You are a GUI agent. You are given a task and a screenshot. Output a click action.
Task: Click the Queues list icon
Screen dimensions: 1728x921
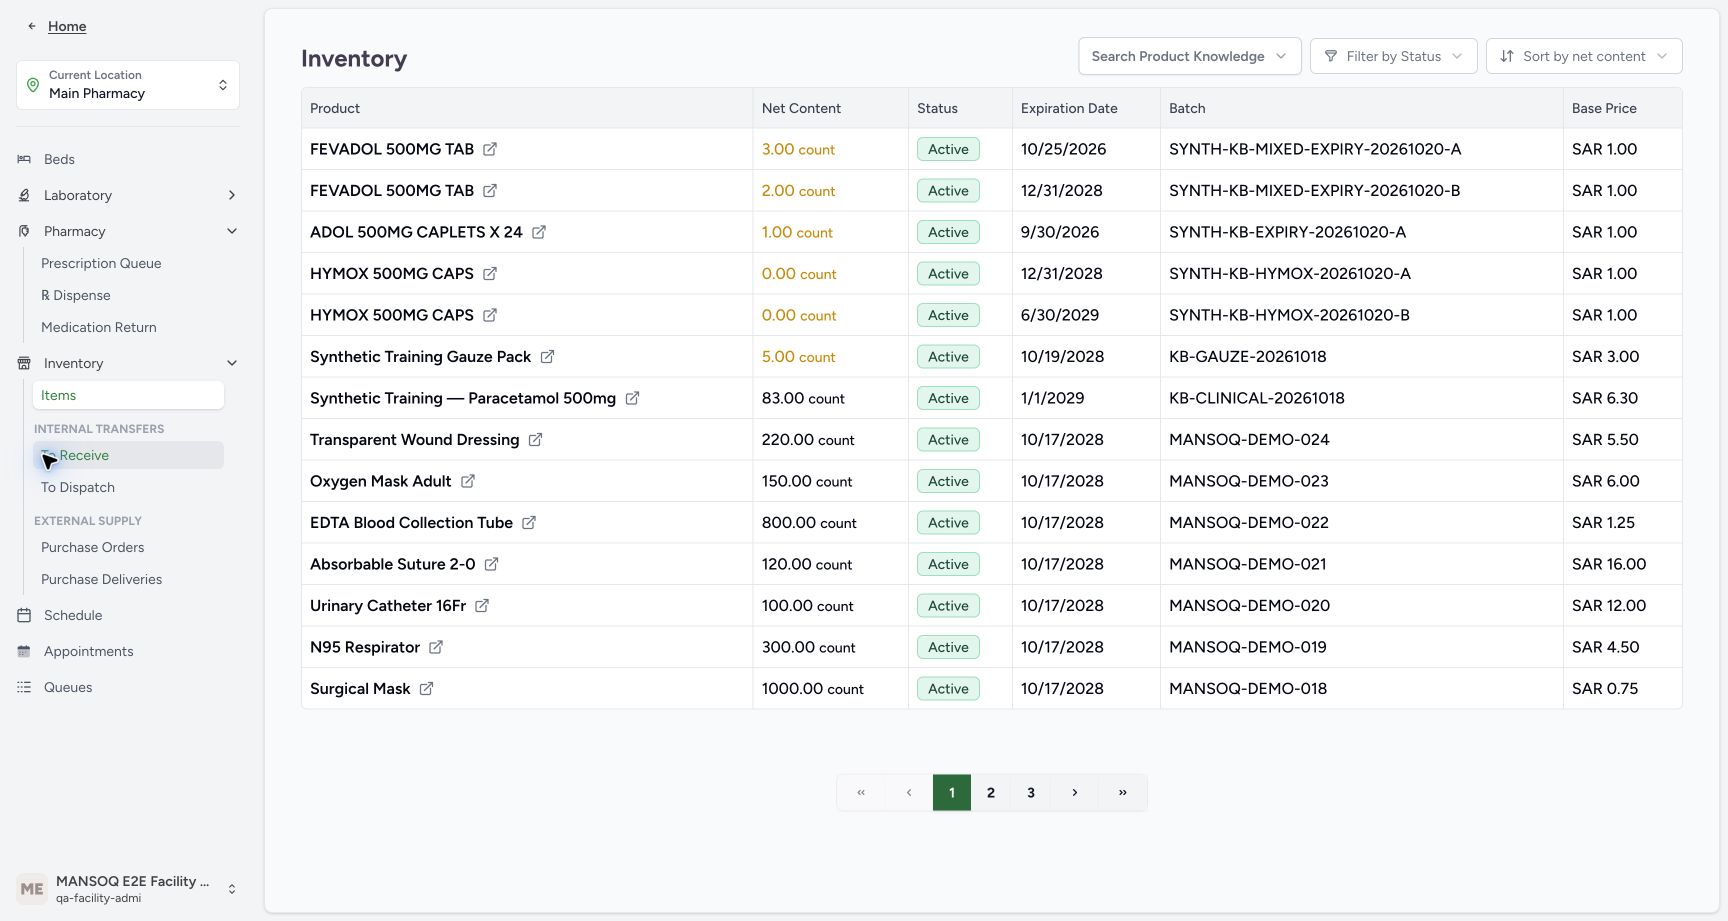tap(24, 687)
